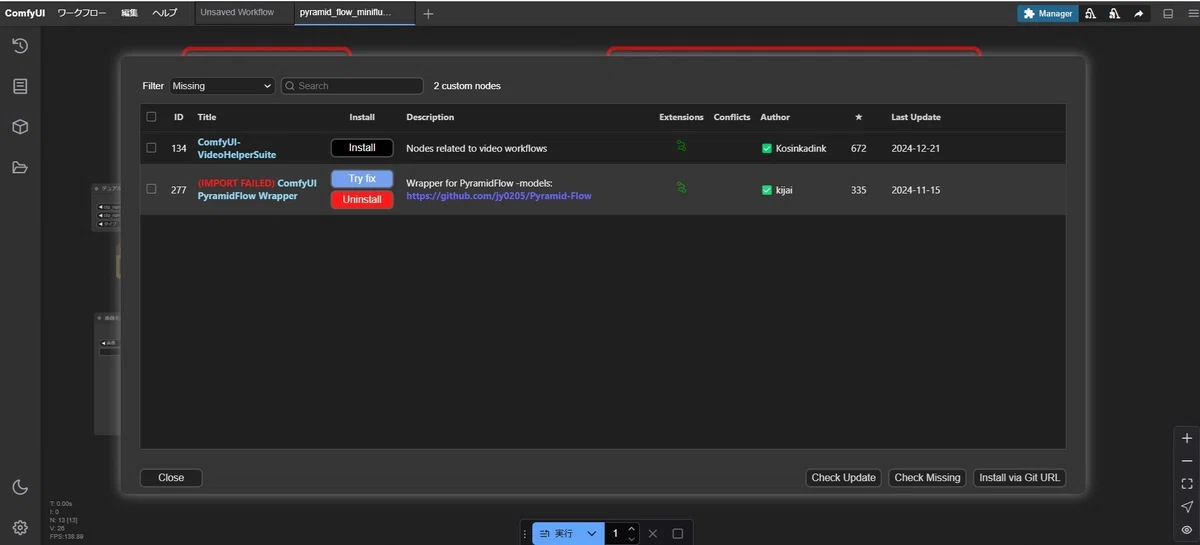
Task: Open the ComfyUI PyramidFlow Wrapper title link
Action: [257, 189]
